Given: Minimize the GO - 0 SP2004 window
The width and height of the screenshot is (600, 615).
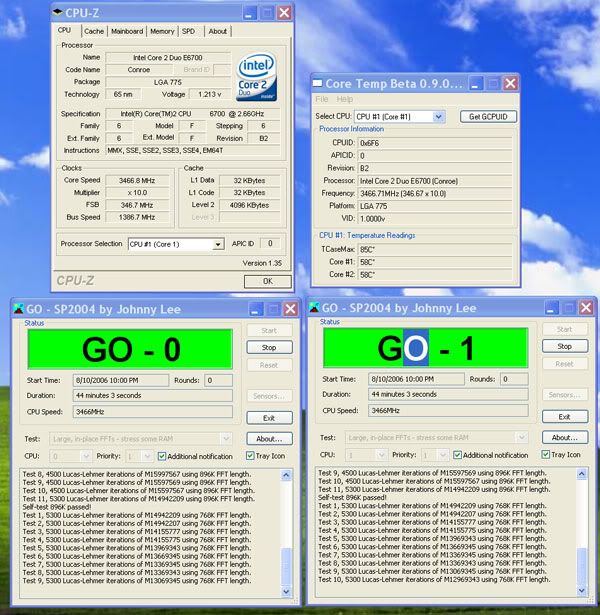Looking at the screenshot, I should click(256, 309).
